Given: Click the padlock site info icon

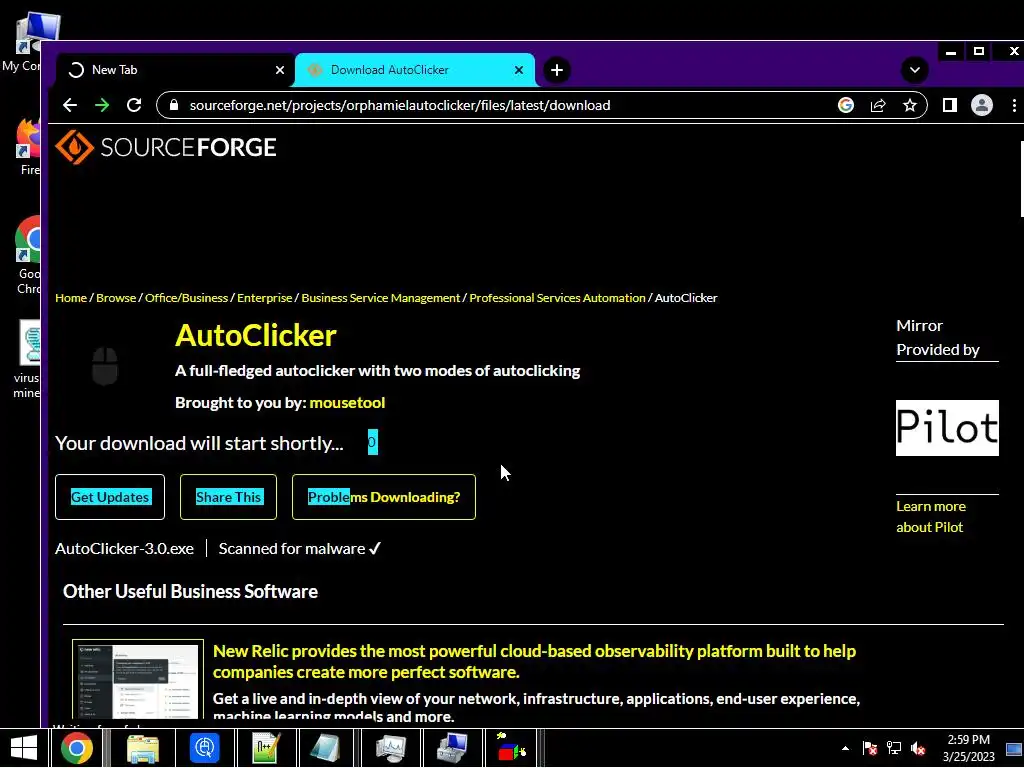Looking at the screenshot, I should (174, 105).
